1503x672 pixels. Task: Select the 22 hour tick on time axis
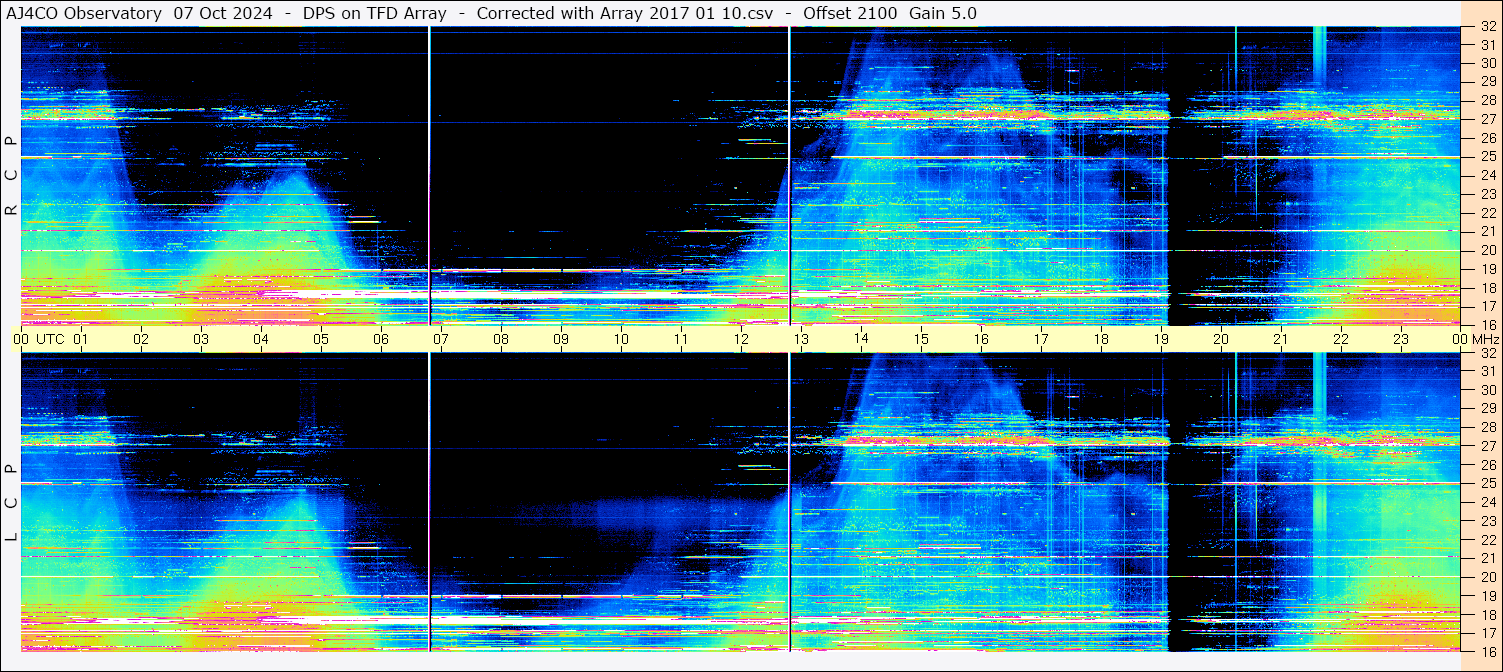coord(1341,339)
